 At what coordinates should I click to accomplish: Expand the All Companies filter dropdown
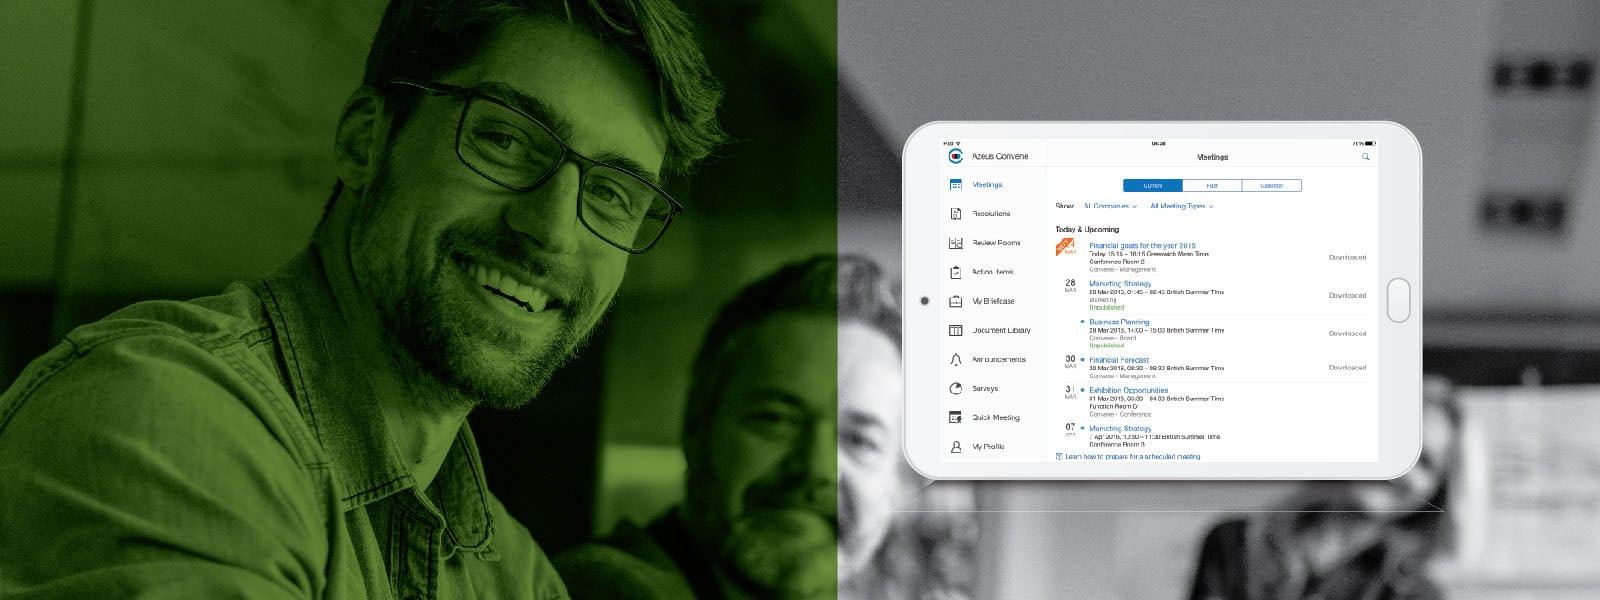[1110, 206]
